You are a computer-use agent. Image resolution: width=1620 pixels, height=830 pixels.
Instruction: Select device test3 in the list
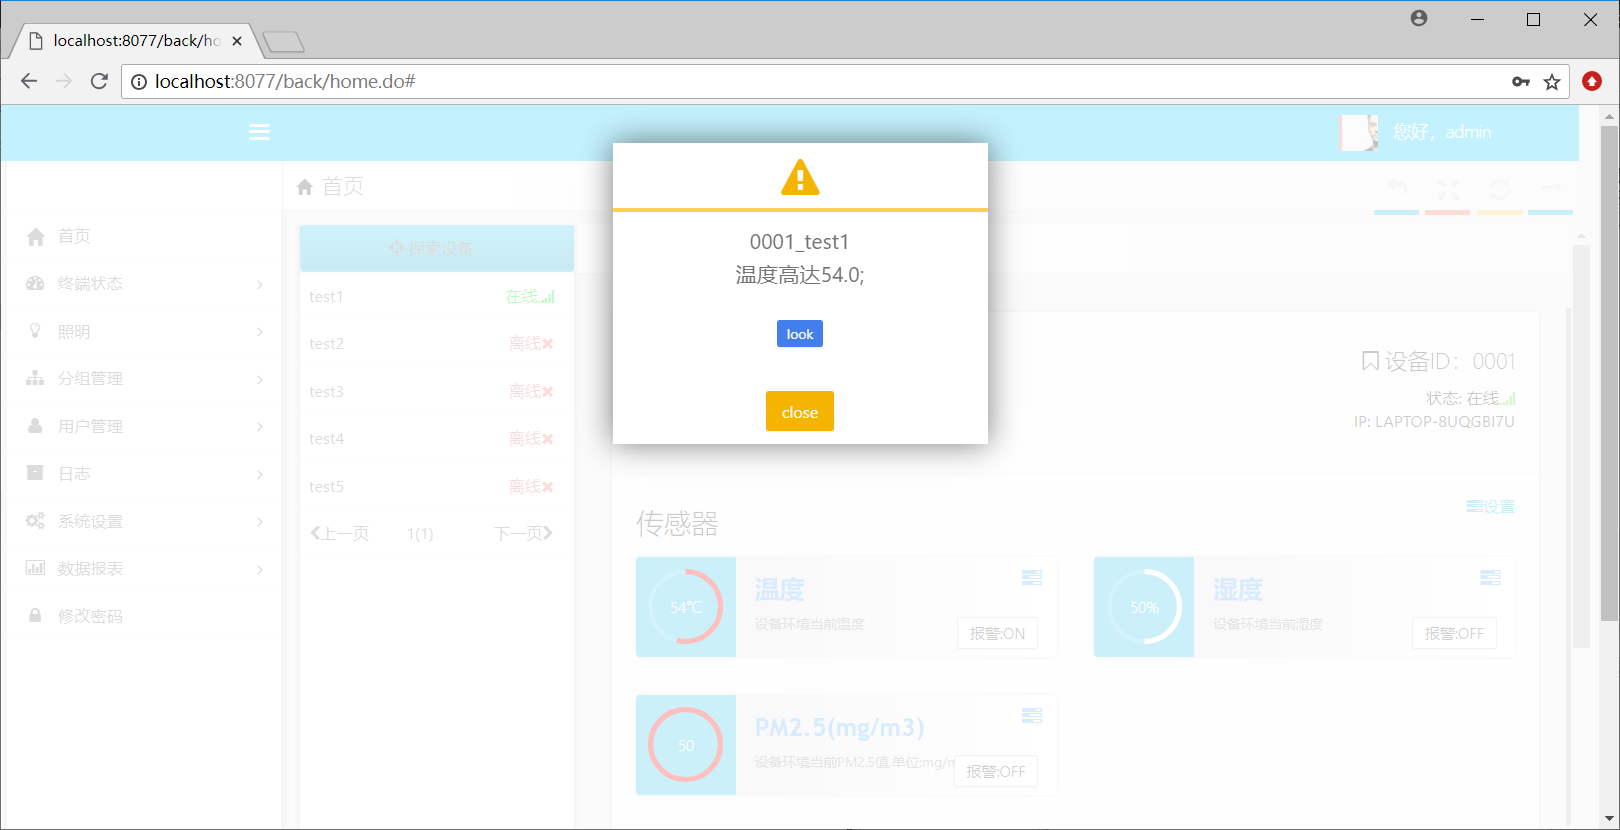(437, 391)
